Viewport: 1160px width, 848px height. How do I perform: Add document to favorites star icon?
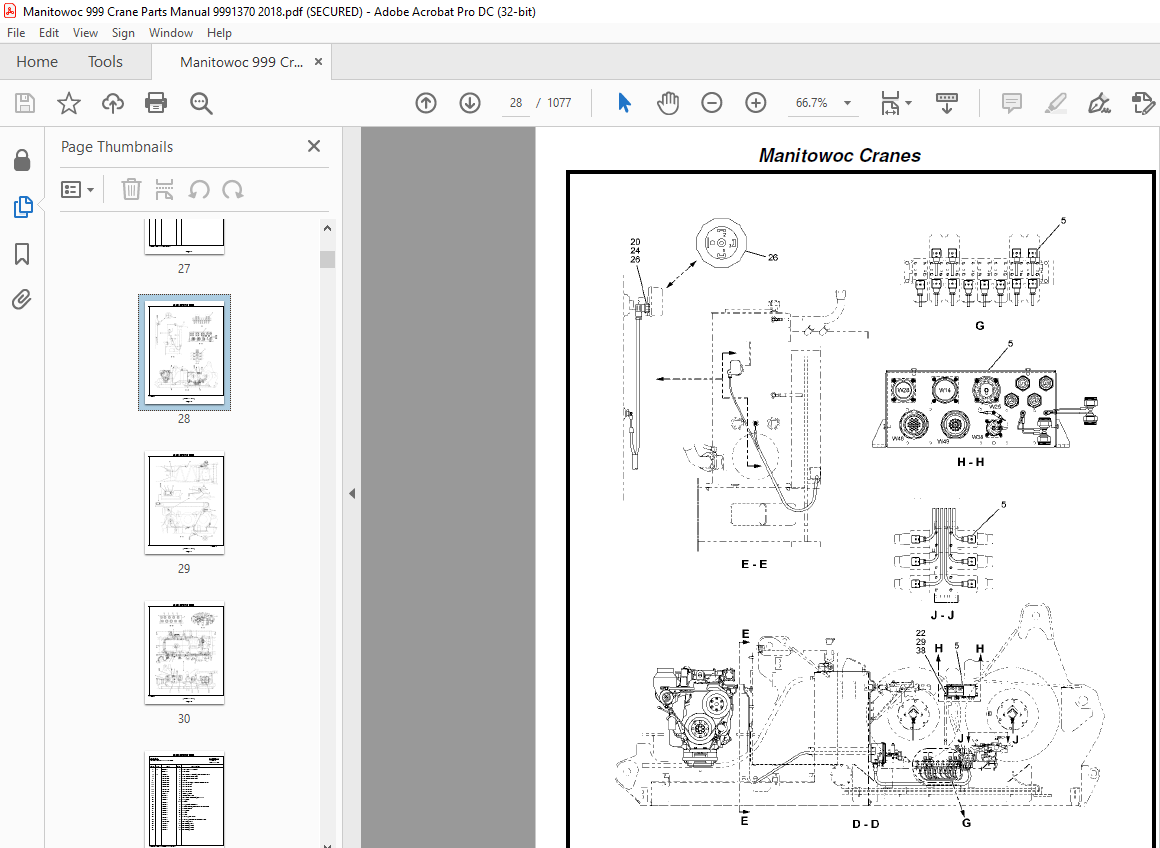(69, 103)
